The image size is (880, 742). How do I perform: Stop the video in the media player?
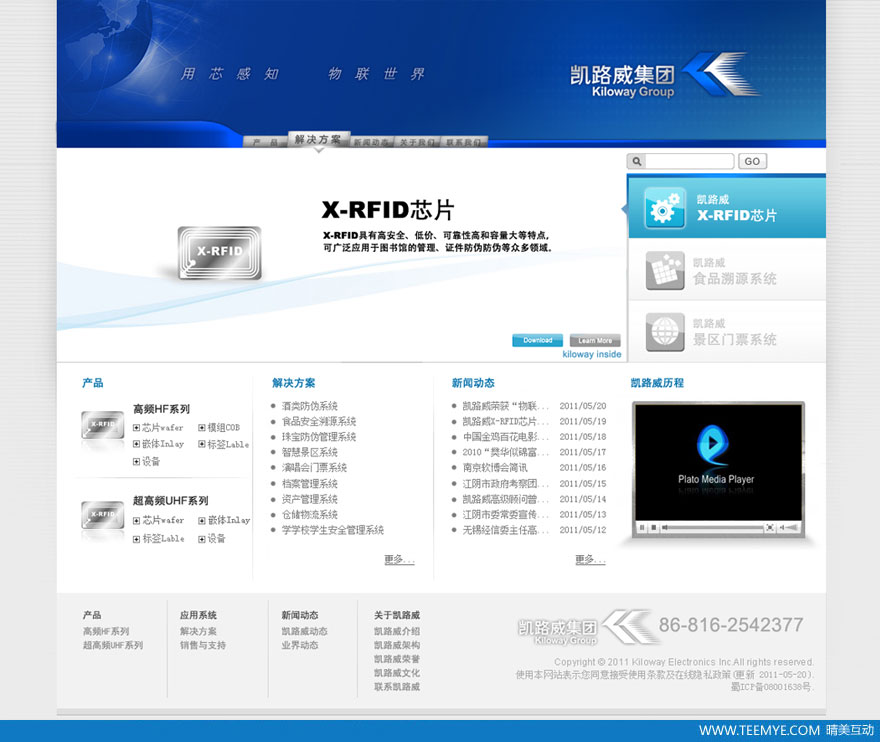point(653,528)
